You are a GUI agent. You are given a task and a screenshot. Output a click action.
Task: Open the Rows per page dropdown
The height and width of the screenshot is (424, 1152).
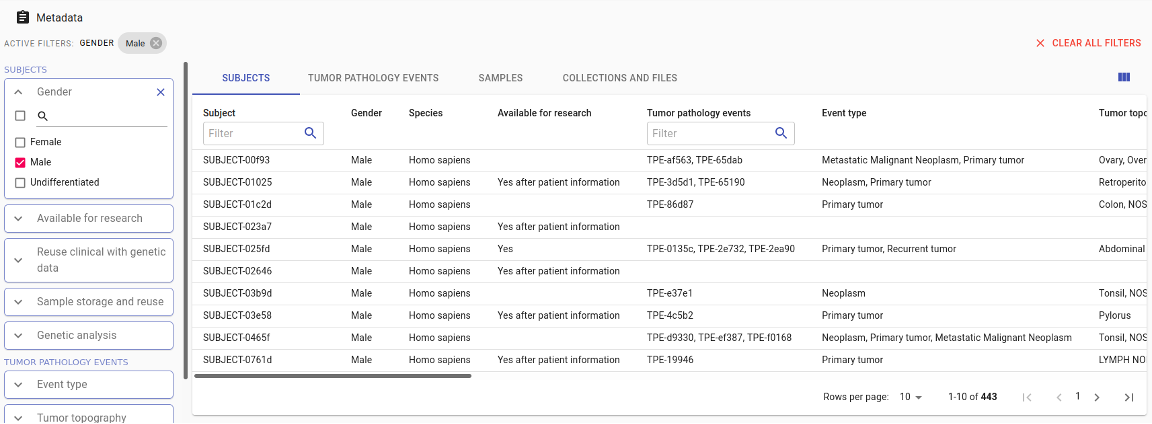[x=911, y=397]
